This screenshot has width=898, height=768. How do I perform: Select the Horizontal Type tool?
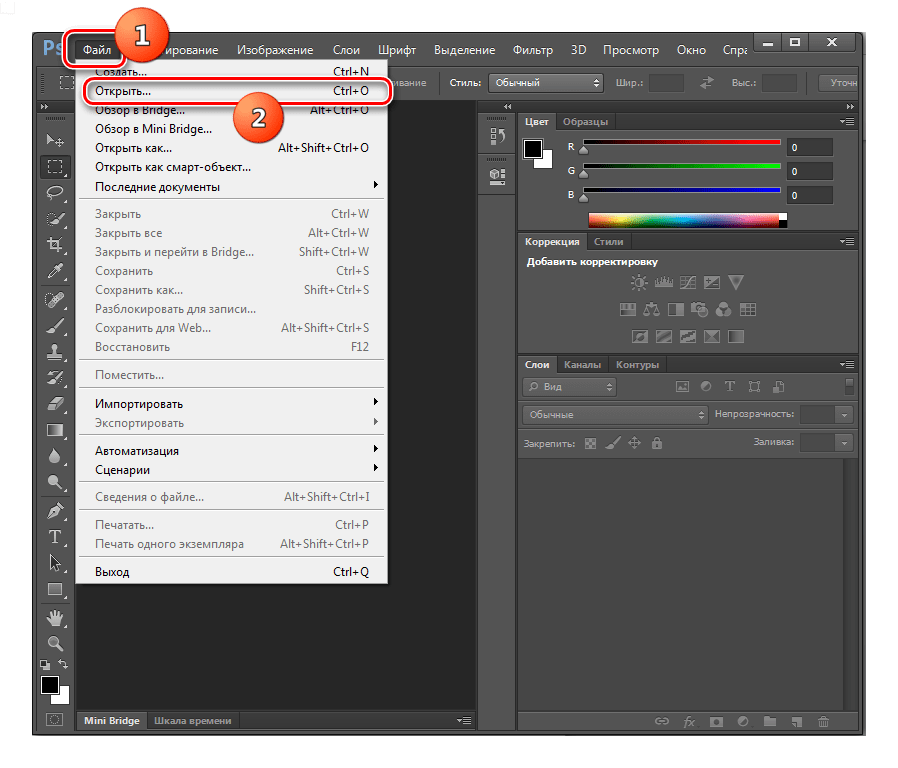coord(55,537)
